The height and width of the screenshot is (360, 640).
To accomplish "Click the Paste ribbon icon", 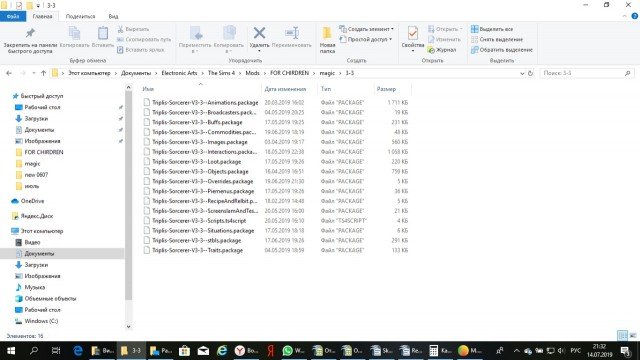I will point(103,33).
